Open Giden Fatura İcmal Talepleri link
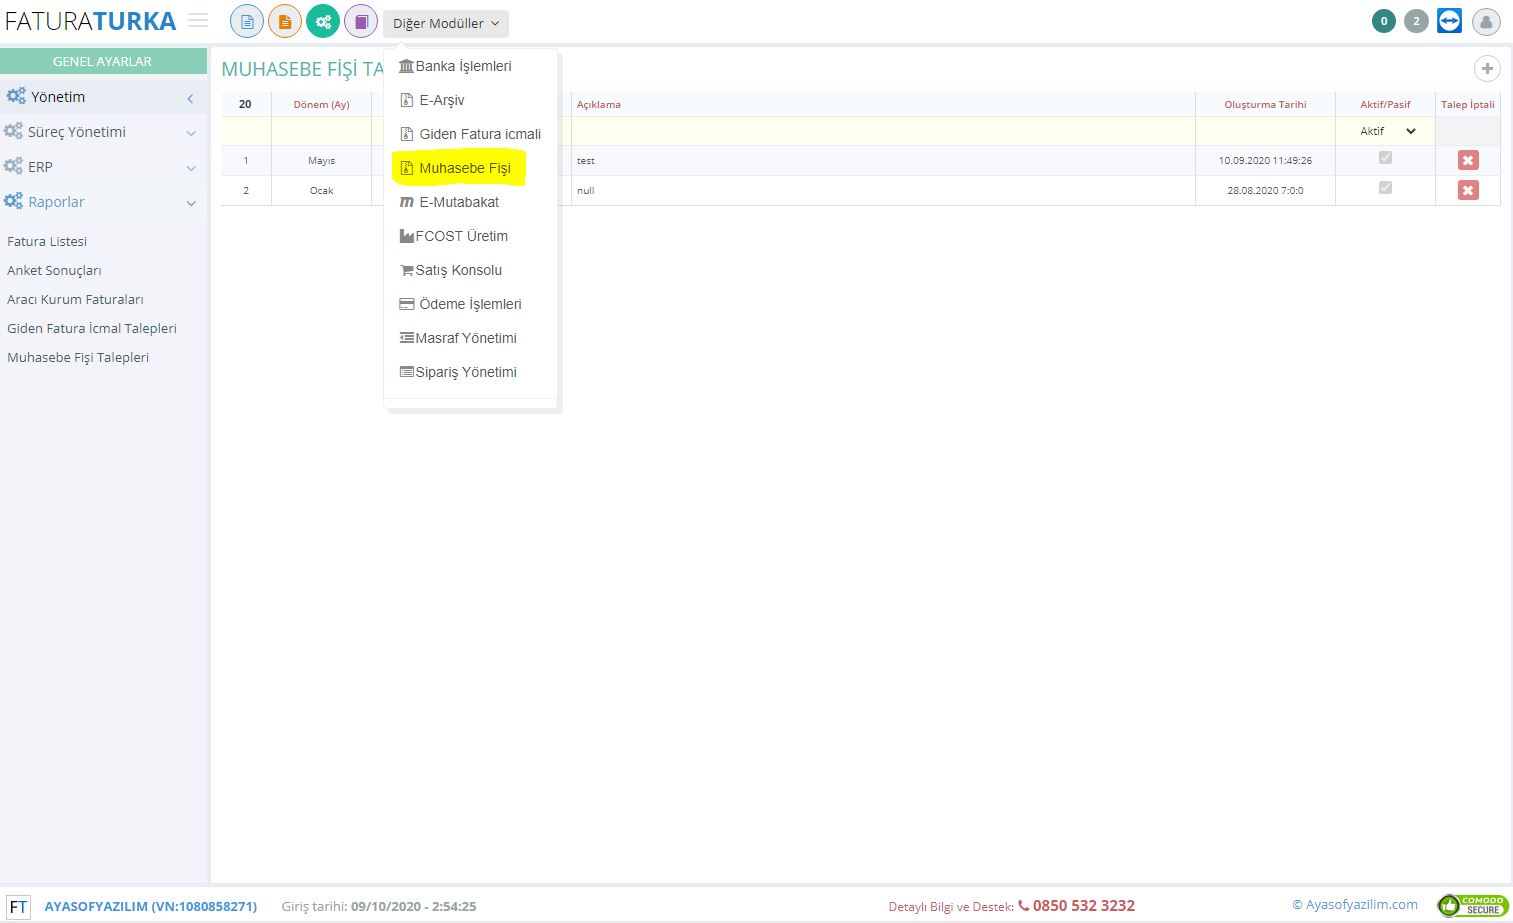 [x=92, y=328]
